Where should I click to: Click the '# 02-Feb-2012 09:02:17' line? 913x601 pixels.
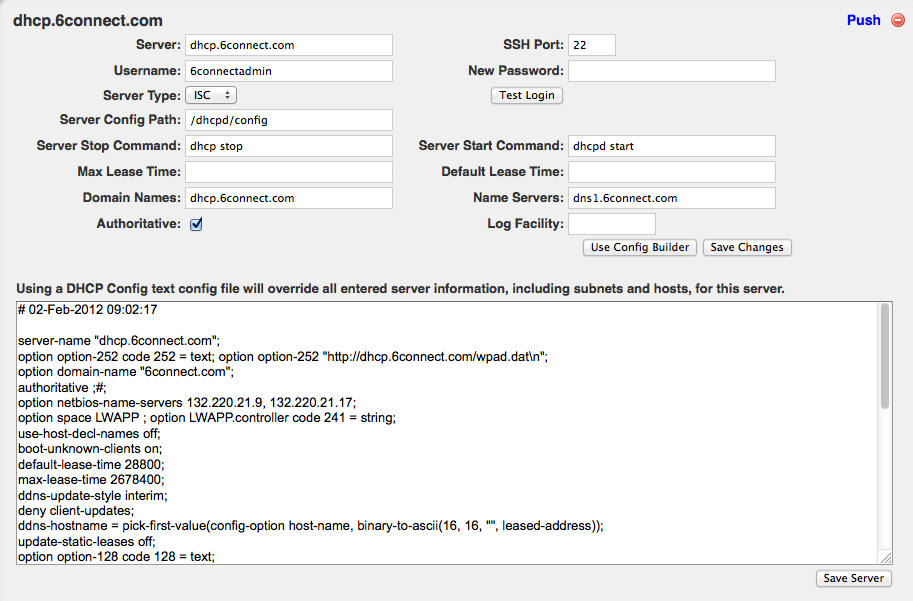click(x=87, y=310)
